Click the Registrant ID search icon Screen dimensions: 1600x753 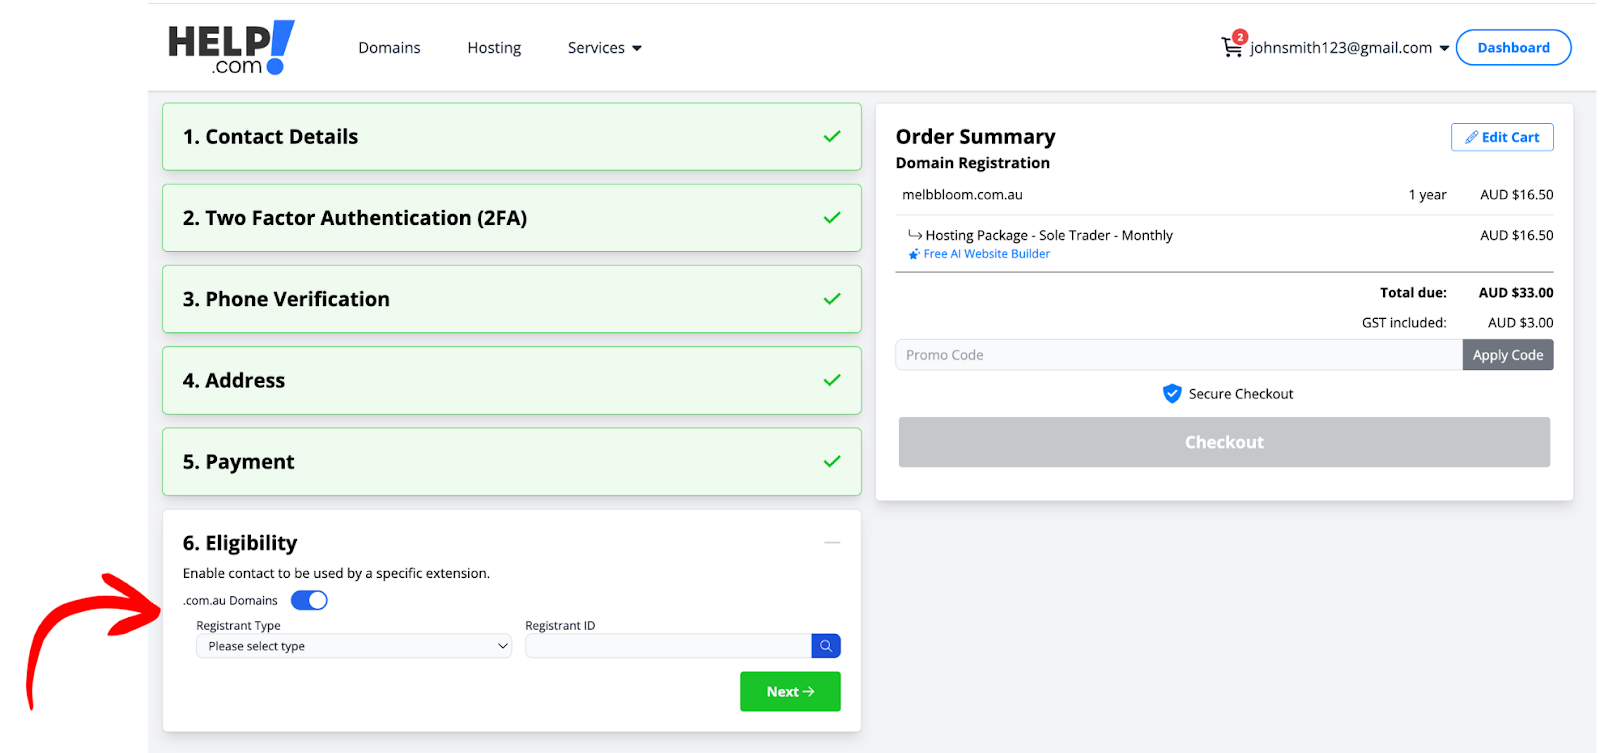826,646
